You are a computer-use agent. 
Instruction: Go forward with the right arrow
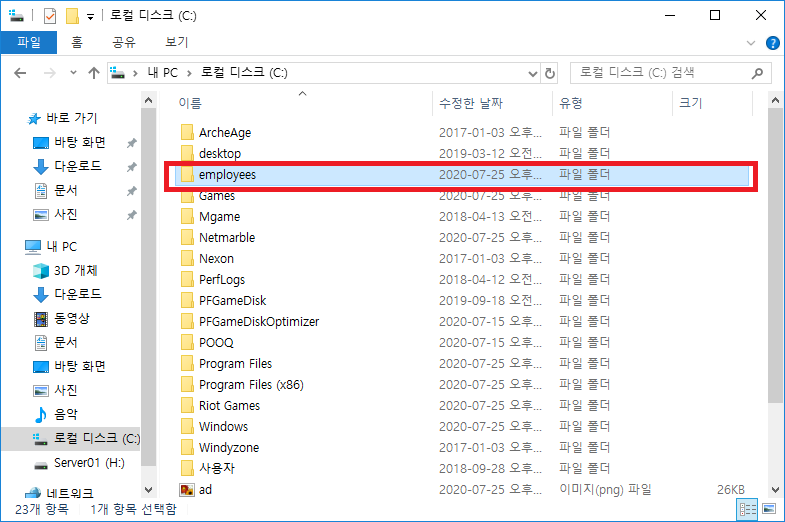pyautogui.click(x=50, y=73)
